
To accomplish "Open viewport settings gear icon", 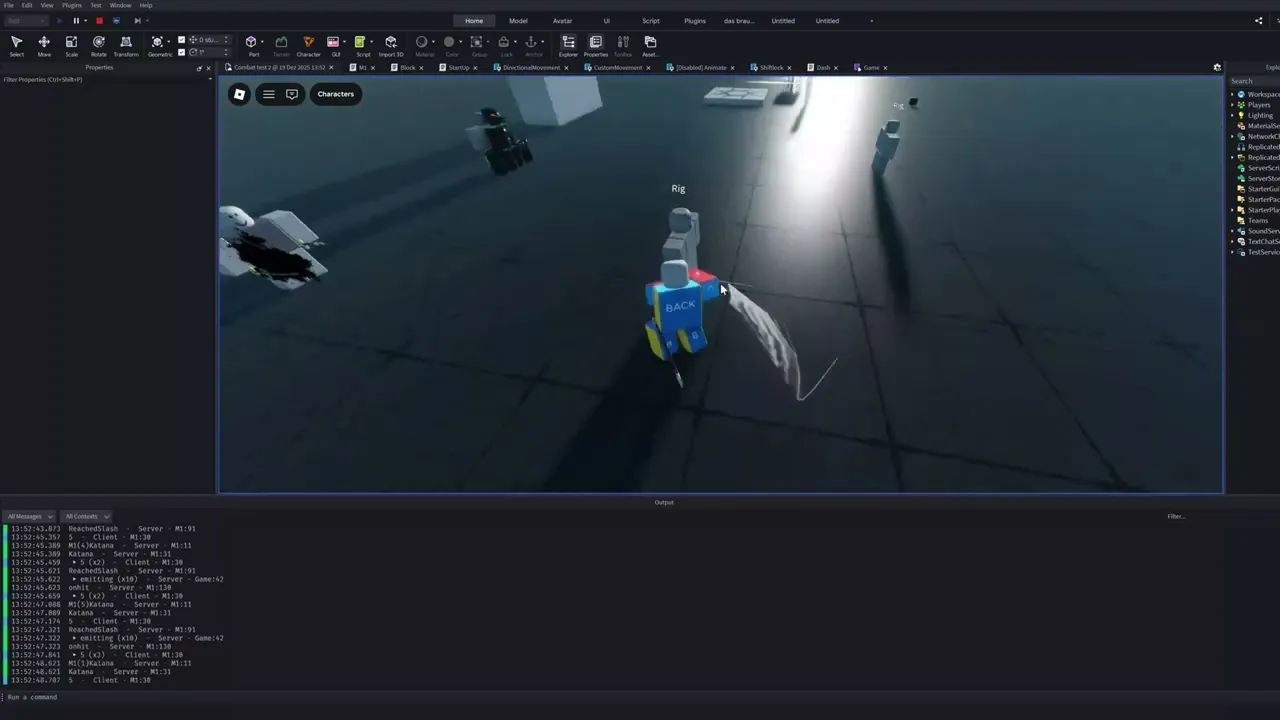I will tap(1217, 68).
